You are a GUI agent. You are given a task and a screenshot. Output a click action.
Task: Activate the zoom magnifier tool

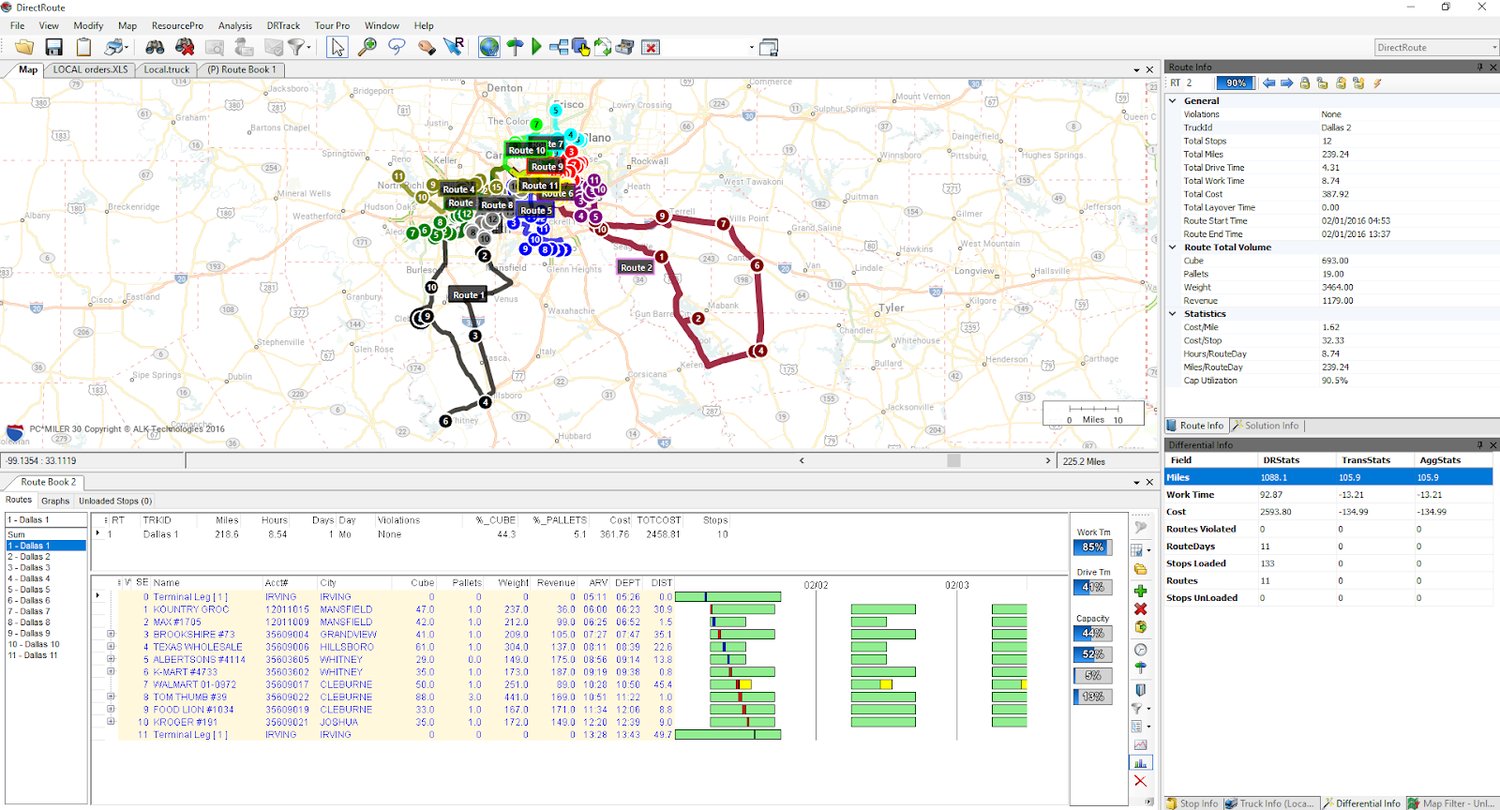tap(367, 46)
